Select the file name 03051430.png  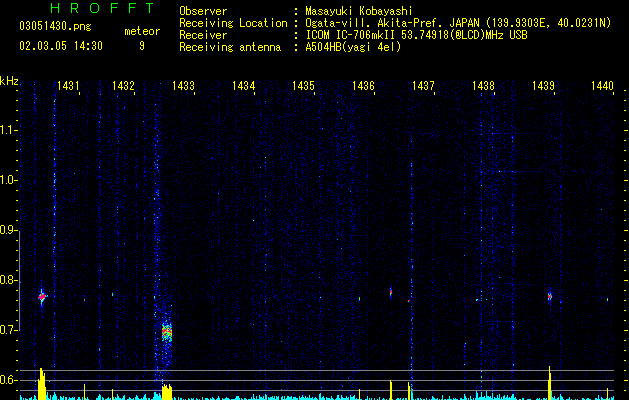[55, 26]
